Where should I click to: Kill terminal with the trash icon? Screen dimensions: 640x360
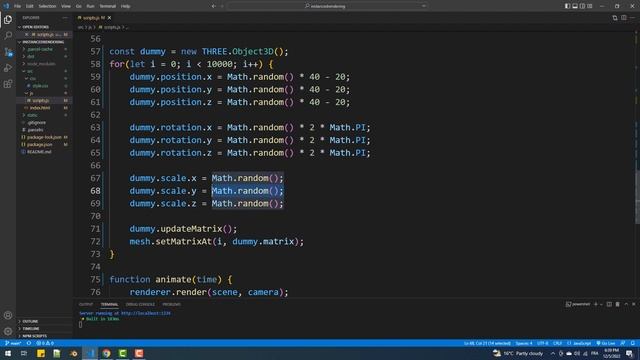click(618, 304)
